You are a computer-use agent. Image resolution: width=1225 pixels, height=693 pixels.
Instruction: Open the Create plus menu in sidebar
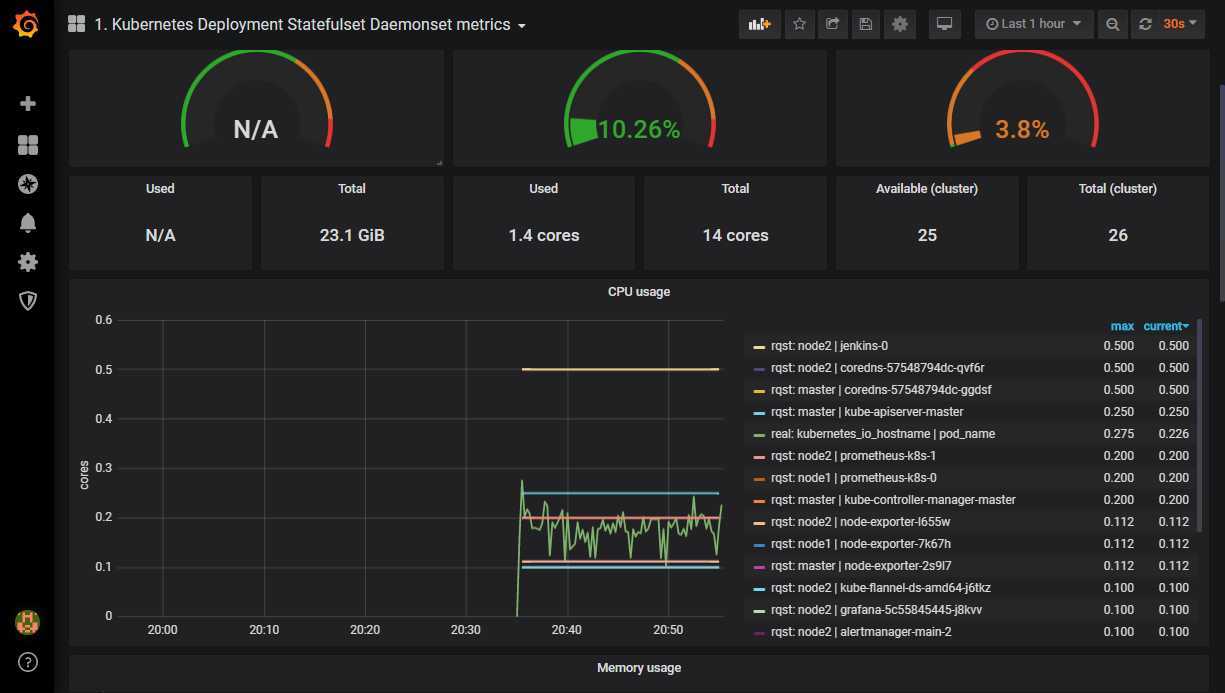28,104
